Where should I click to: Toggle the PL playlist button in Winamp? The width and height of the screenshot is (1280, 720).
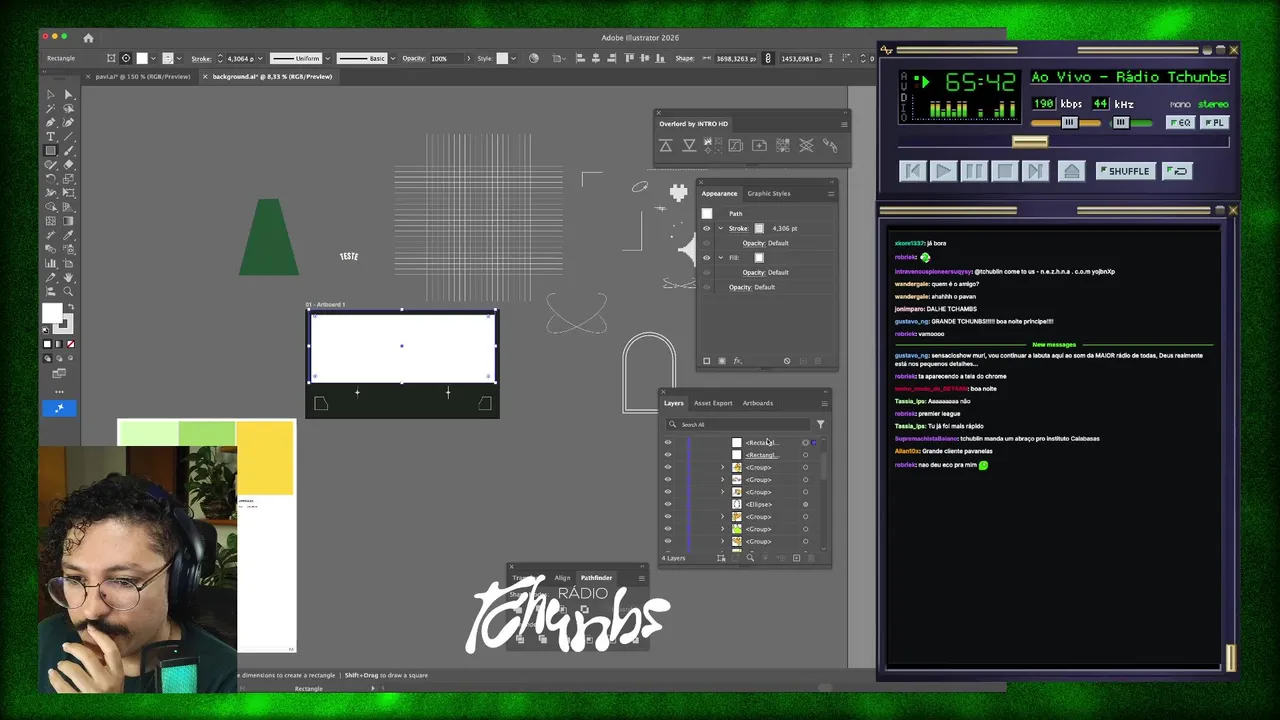1215,122
